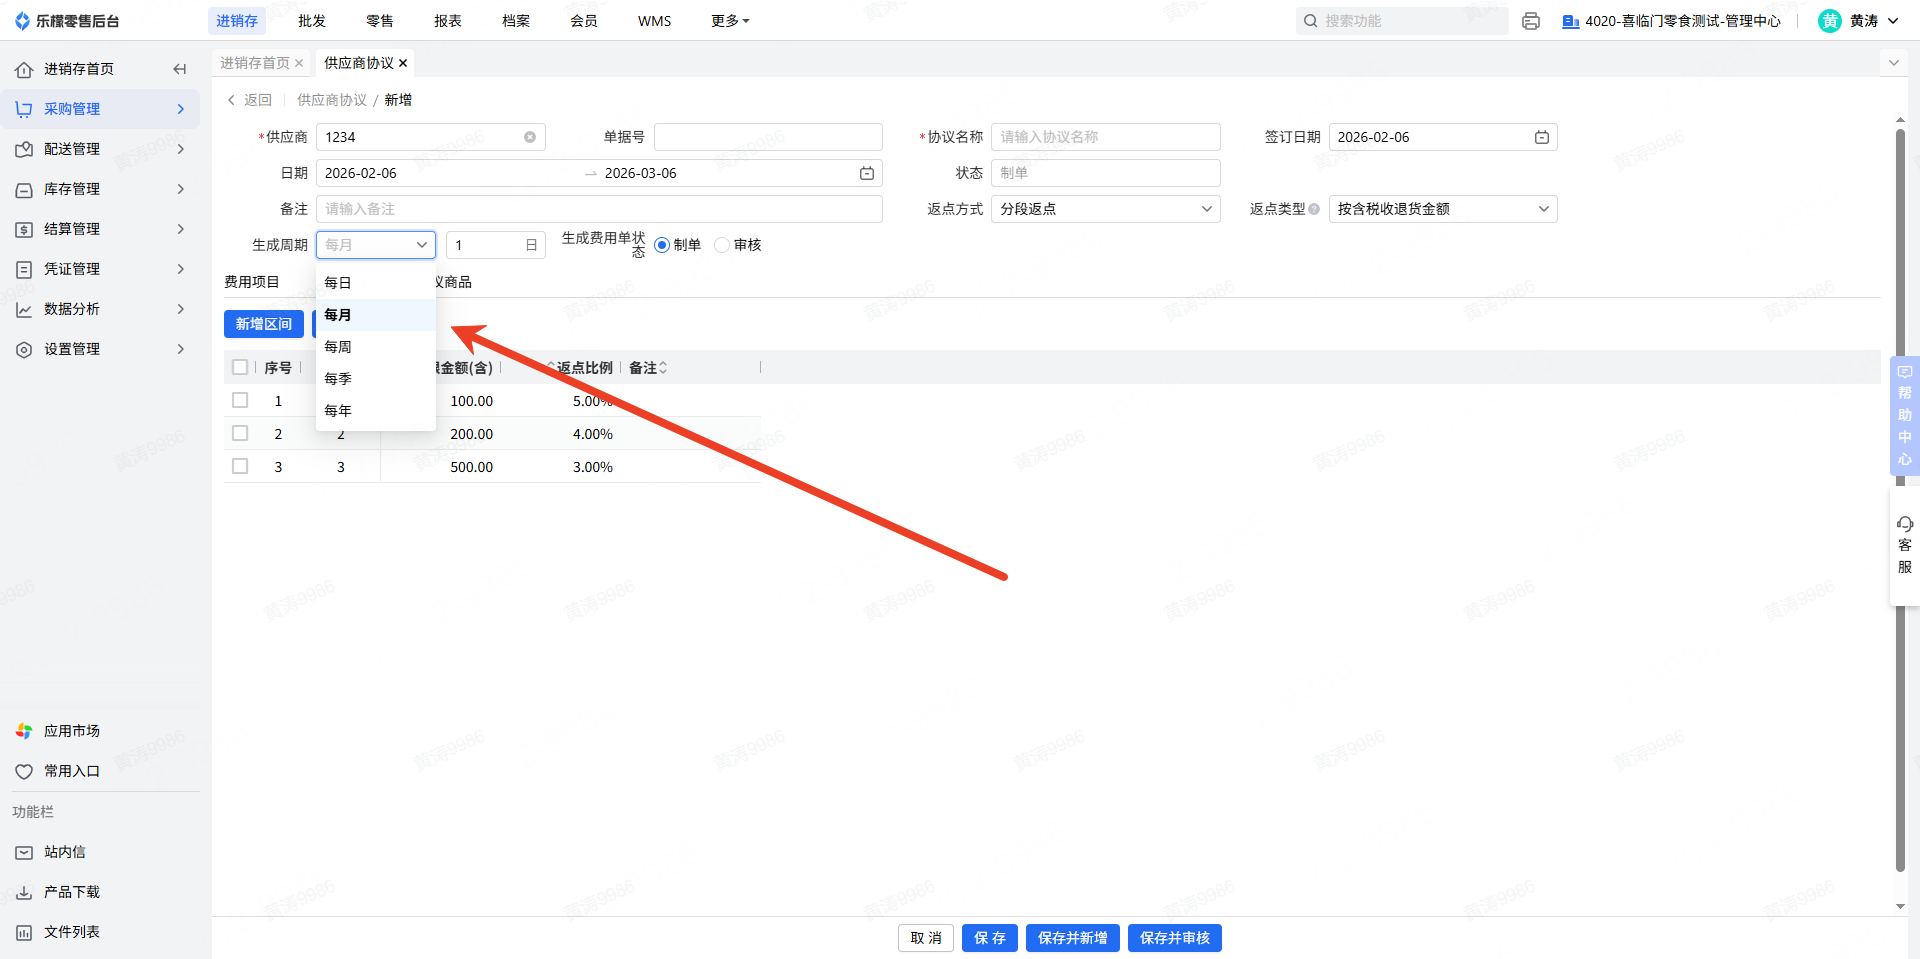
Task: Click the 协议名称 input field
Action: tap(1106, 137)
